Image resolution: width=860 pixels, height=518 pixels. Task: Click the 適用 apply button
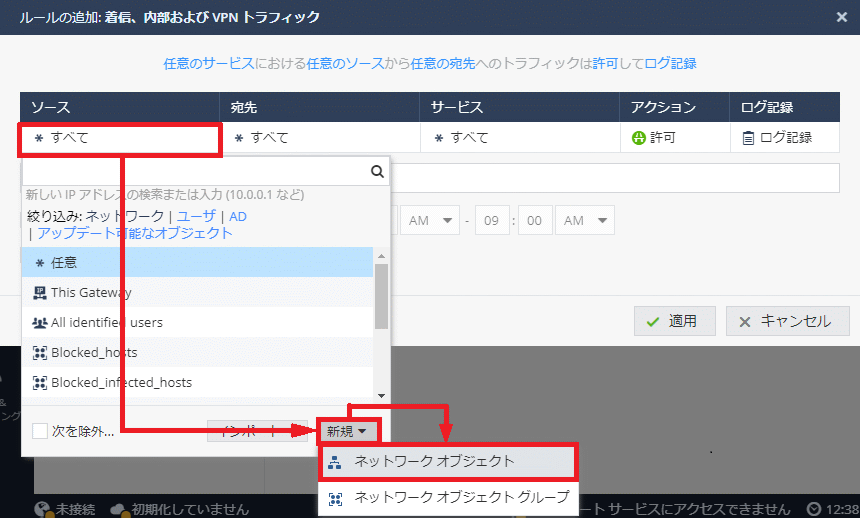coord(673,321)
